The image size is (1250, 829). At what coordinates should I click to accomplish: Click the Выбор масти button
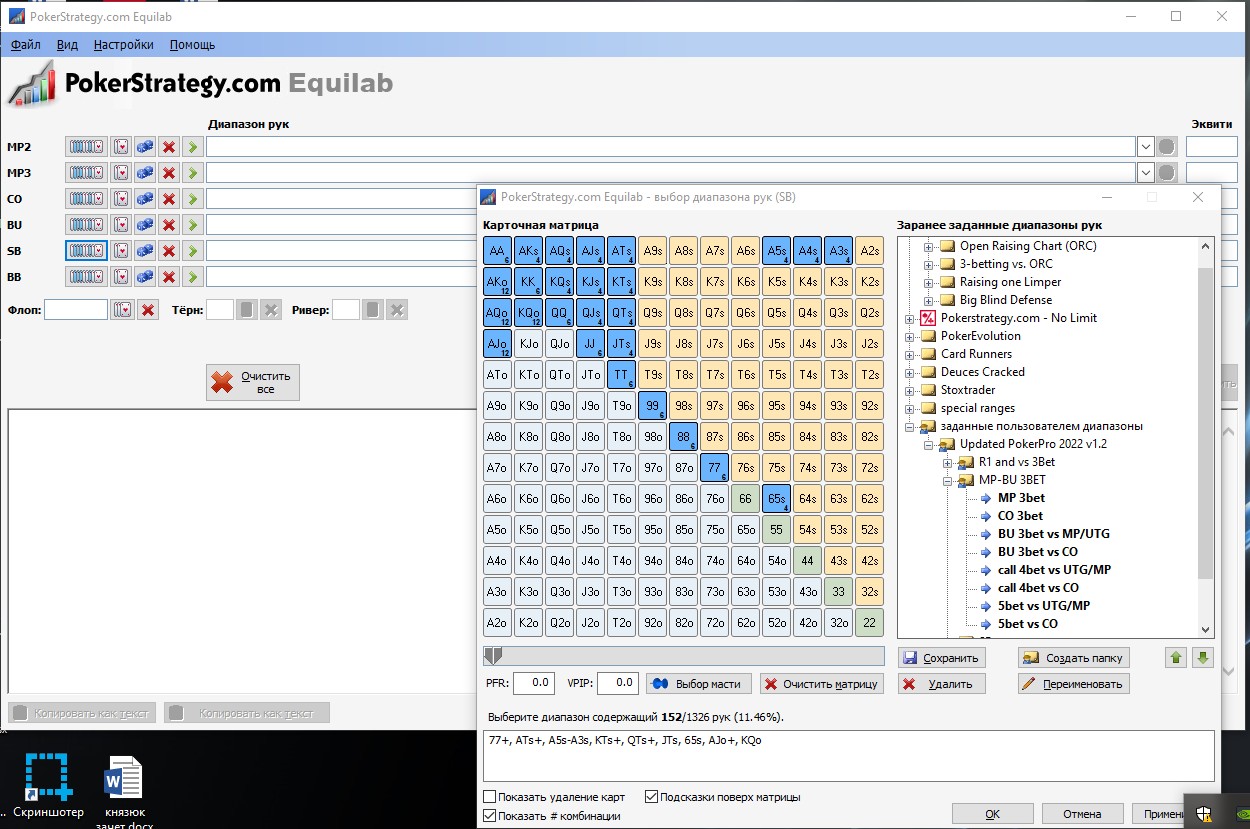pyautogui.click(x=698, y=683)
